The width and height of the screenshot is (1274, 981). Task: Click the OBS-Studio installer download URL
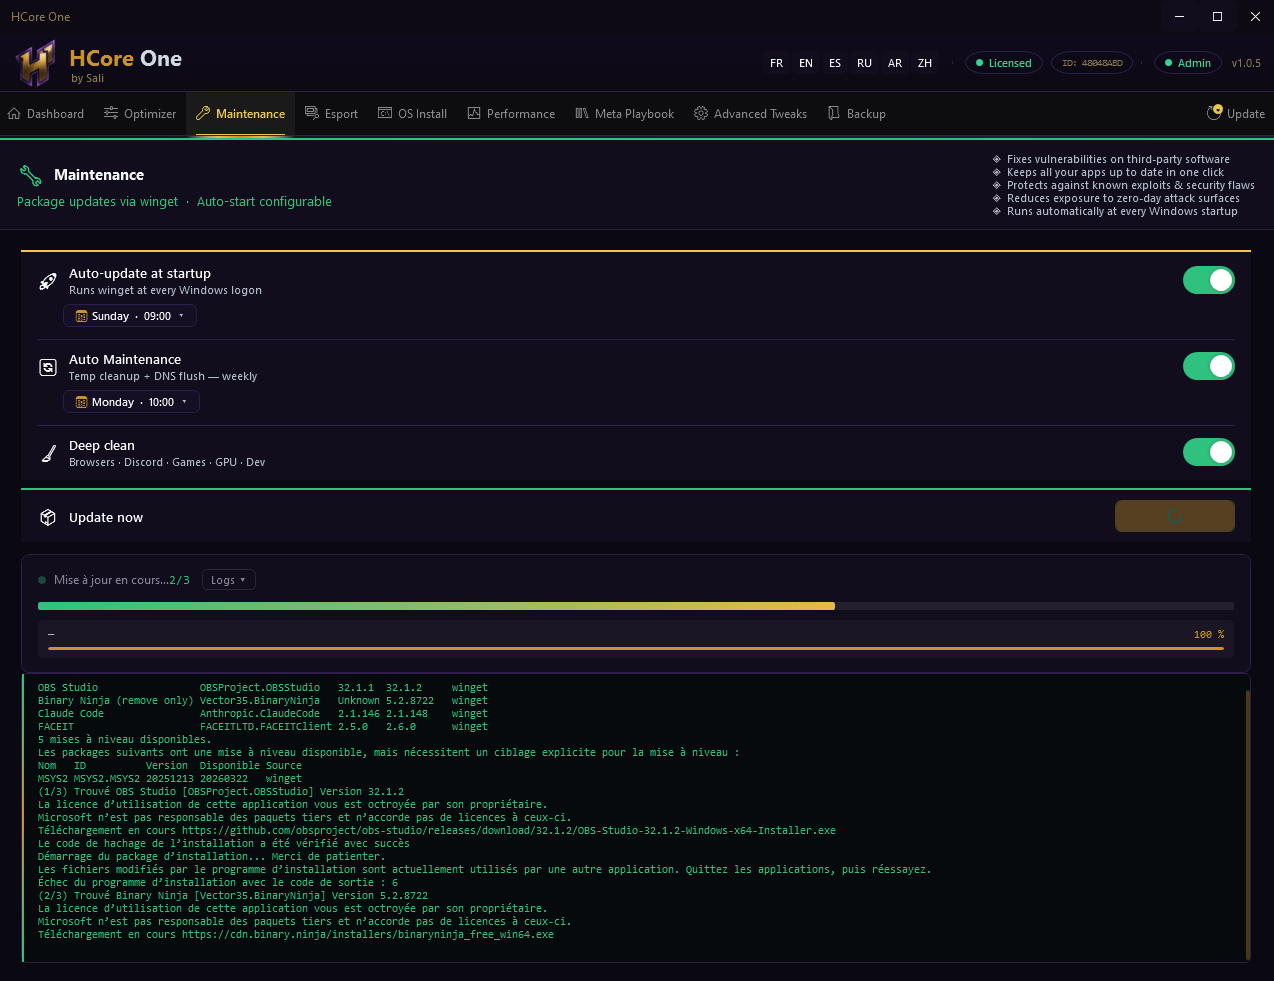[x=509, y=831]
